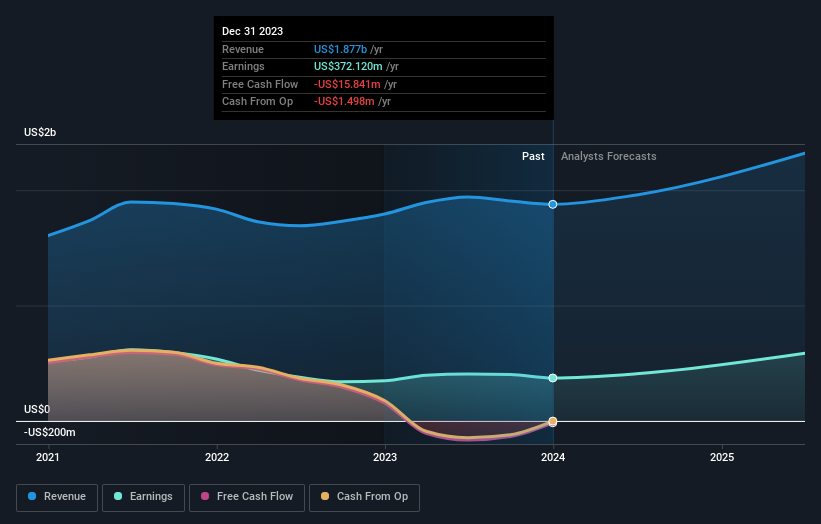821x524 pixels.
Task: Click the Cash From Op label in tooltip
Action: [257, 102]
